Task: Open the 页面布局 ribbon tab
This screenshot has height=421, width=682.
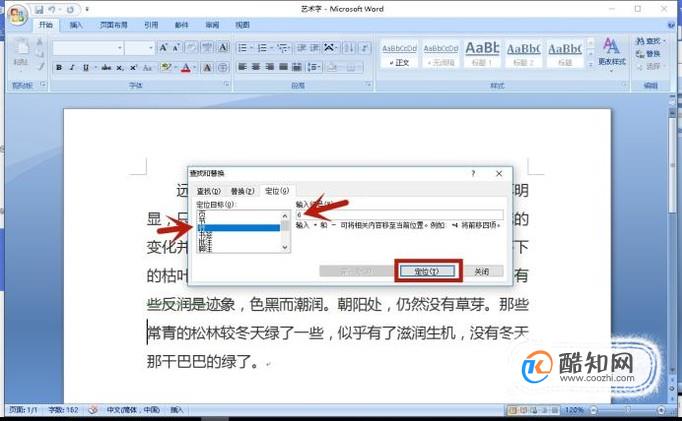Action: (114, 25)
